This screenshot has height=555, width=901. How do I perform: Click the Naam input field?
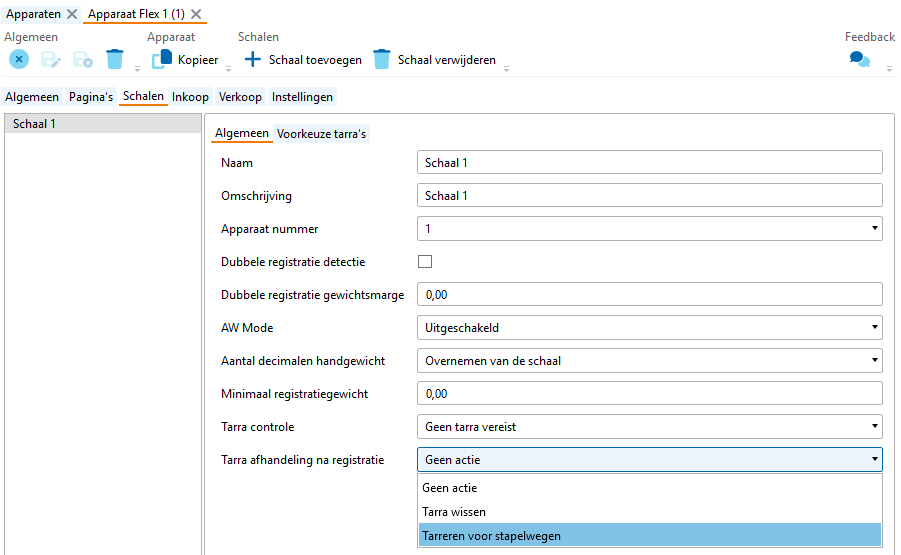pyautogui.click(x=650, y=163)
